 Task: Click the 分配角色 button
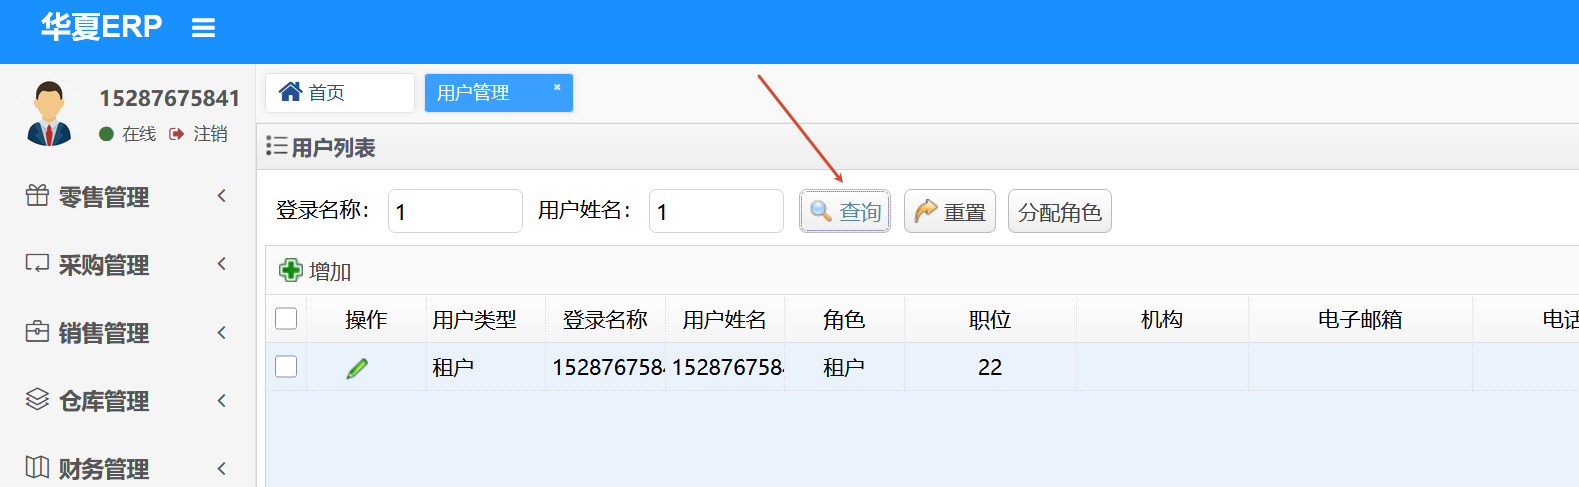click(1060, 211)
